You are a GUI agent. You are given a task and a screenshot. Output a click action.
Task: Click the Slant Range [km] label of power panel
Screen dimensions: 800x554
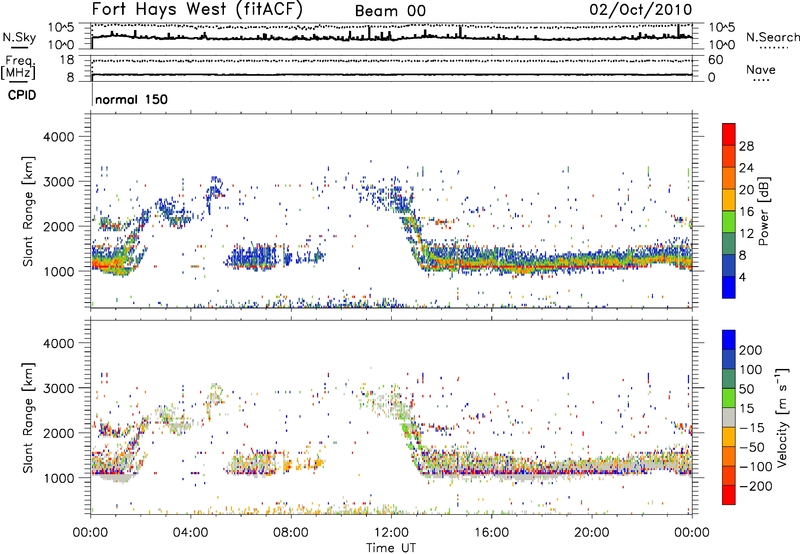click(x=29, y=211)
